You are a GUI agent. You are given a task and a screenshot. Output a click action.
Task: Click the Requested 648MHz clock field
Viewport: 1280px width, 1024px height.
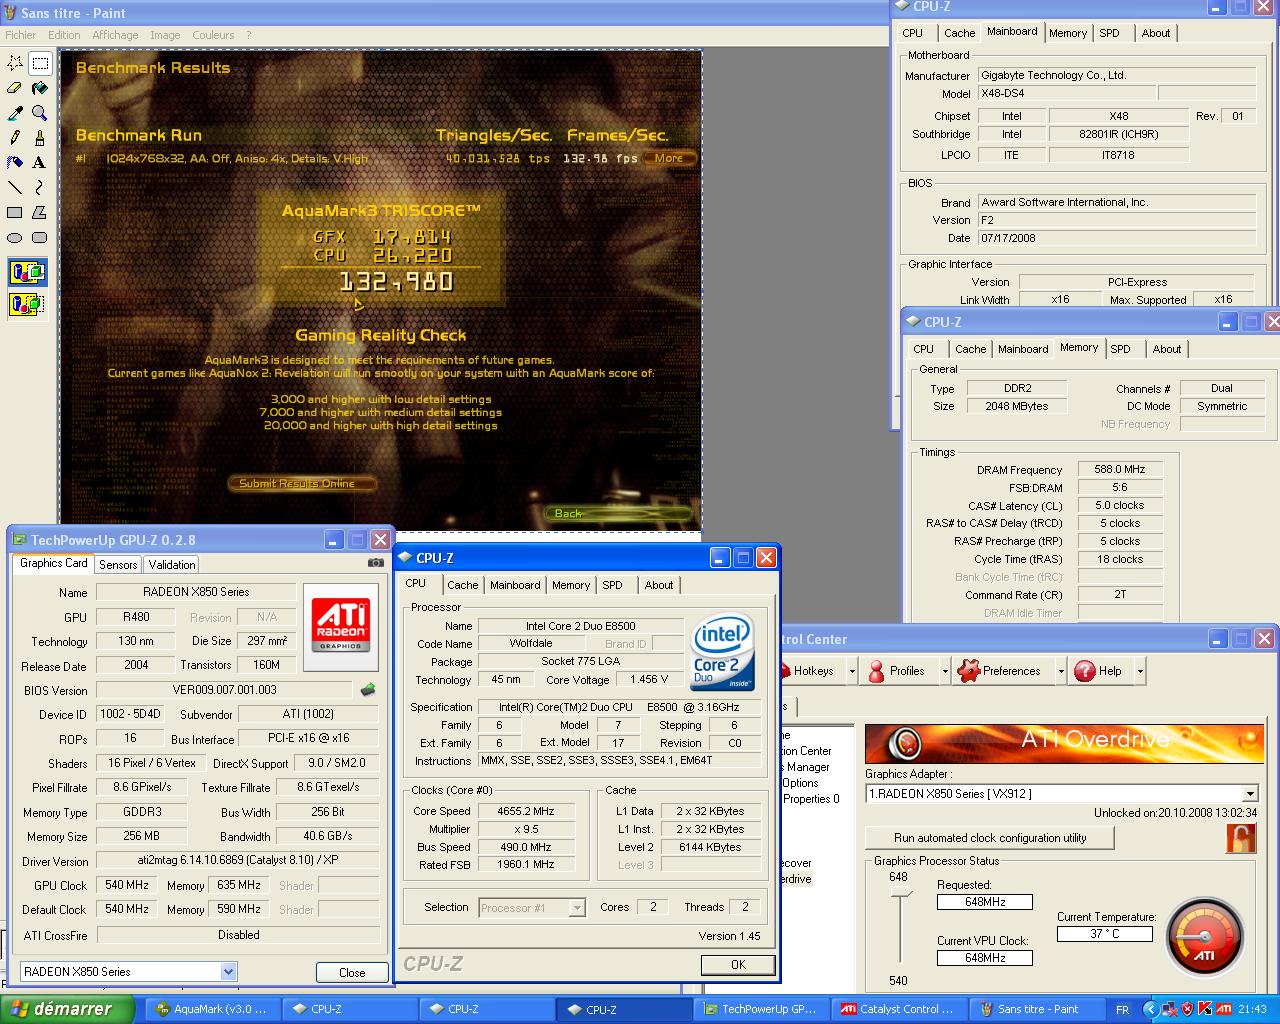(x=985, y=902)
